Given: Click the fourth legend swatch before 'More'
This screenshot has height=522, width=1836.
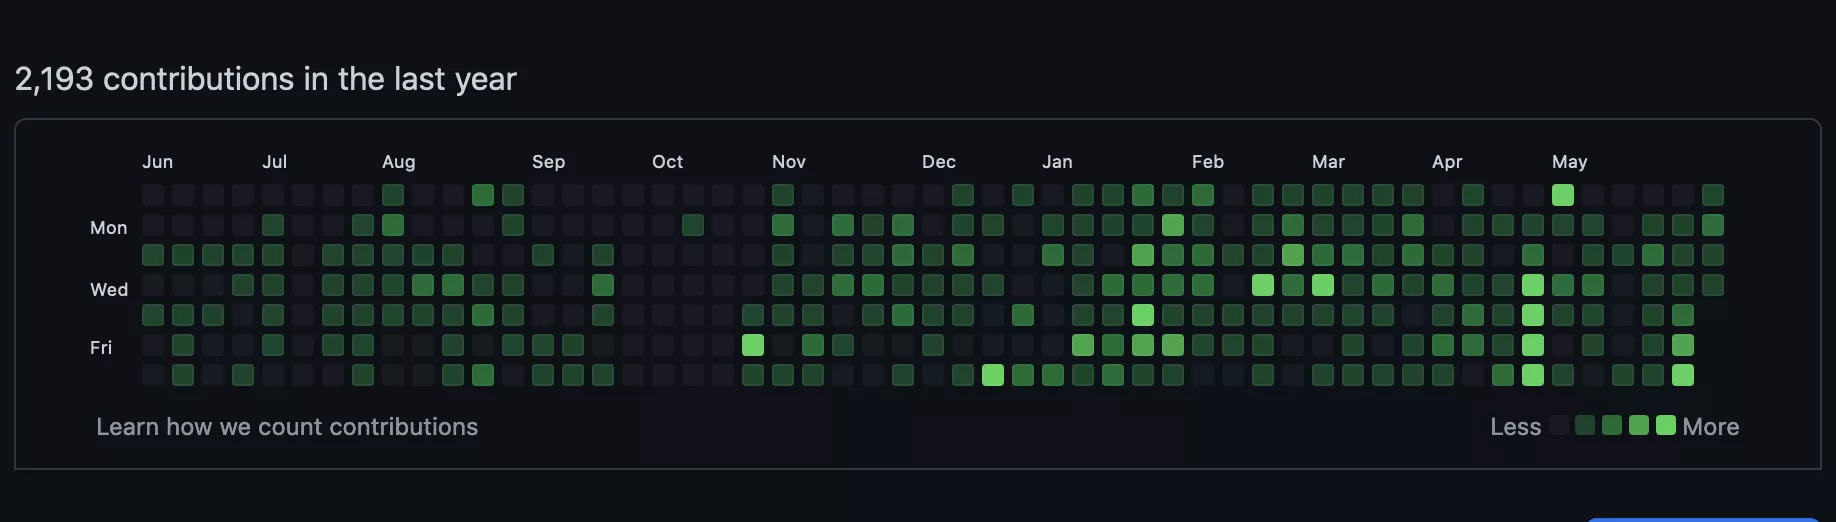Looking at the screenshot, I should pos(1585,425).
